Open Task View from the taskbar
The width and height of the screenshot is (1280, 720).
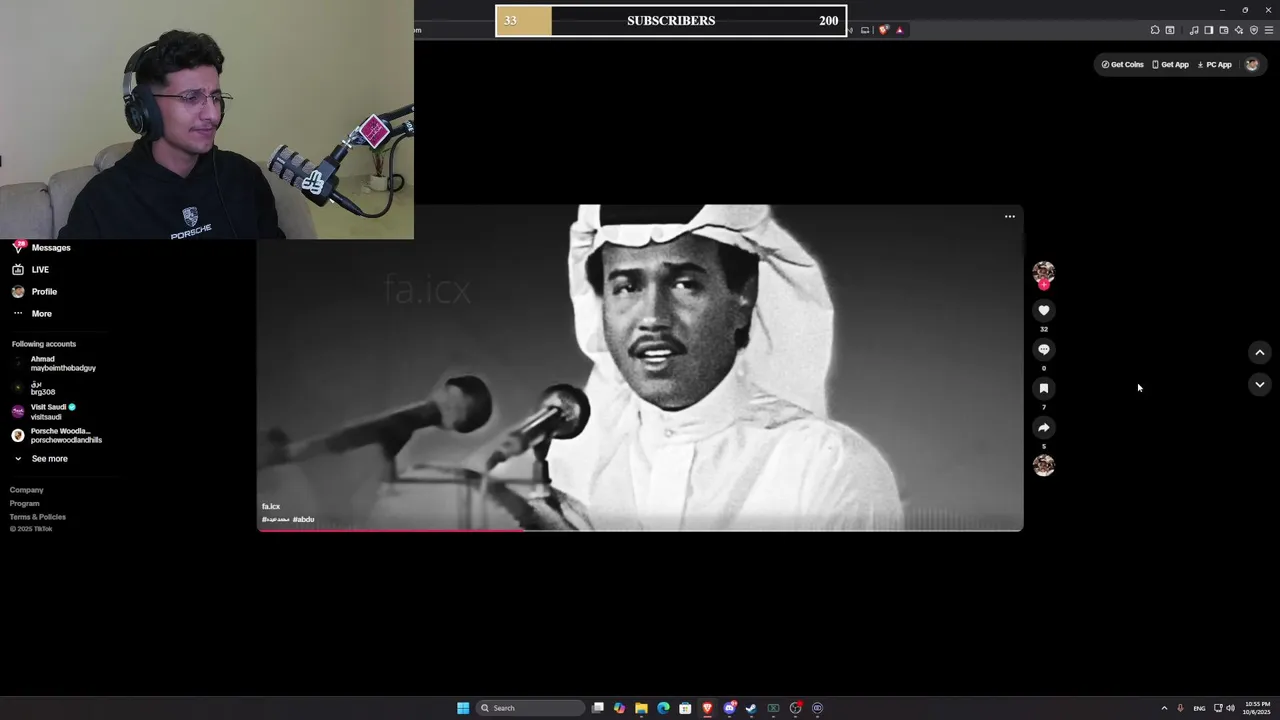tap(598, 708)
